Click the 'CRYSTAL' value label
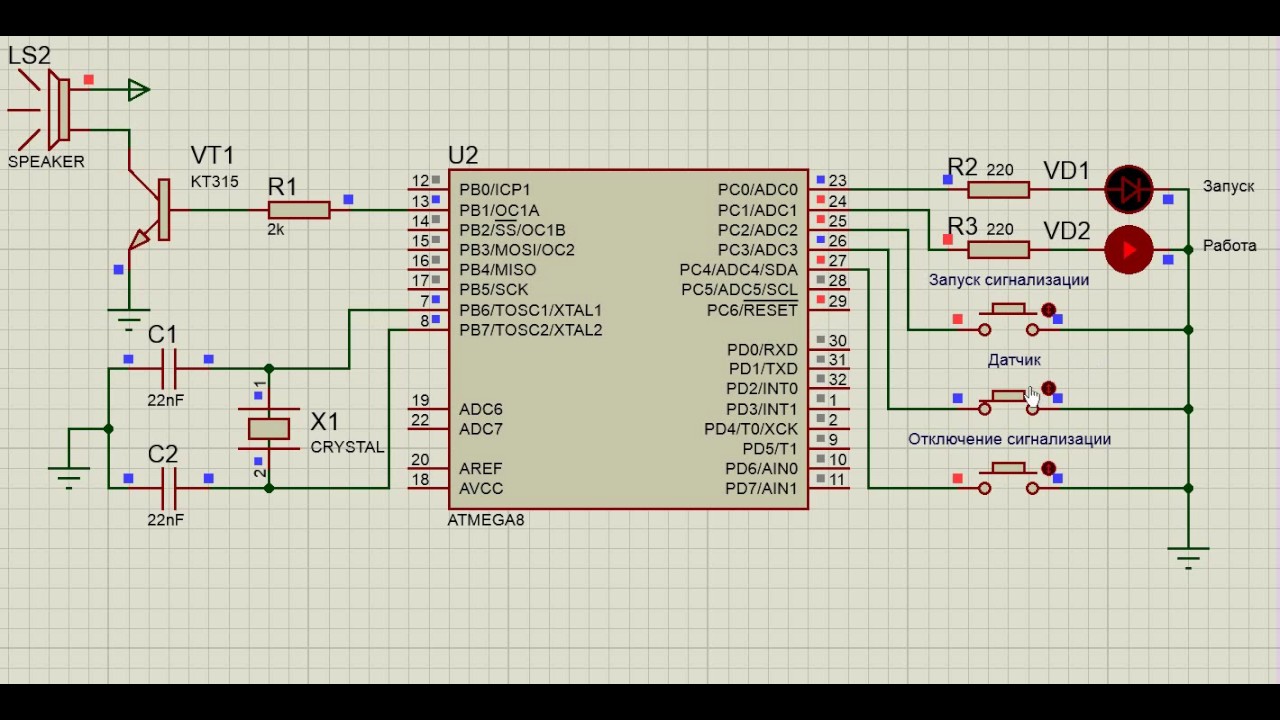Viewport: 1280px width, 720px height. pyautogui.click(x=347, y=447)
